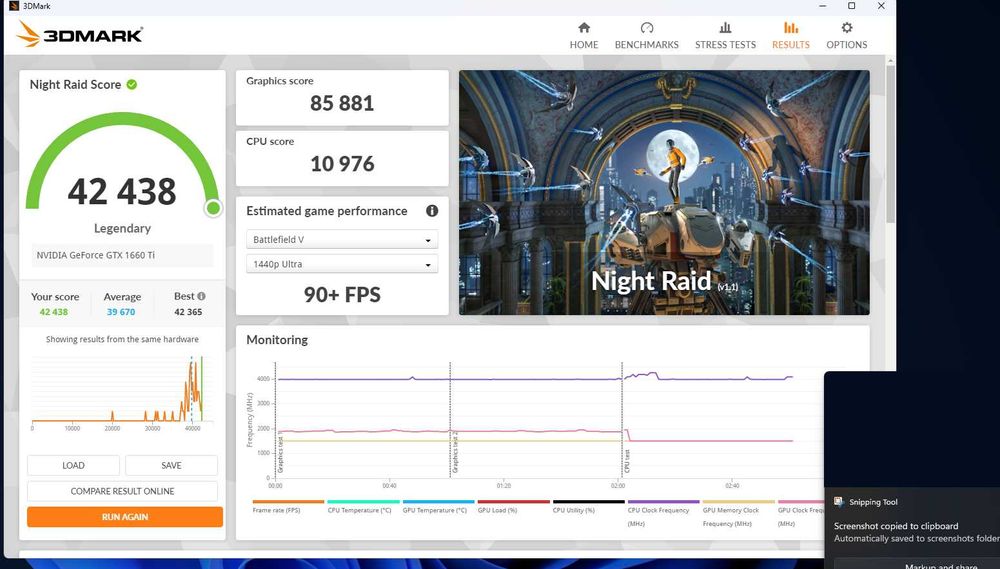The height and width of the screenshot is (569, 1000).
Task: Open Stress Tests from the navigation bar
Action: pyautogui.click(x=725, y=35)
